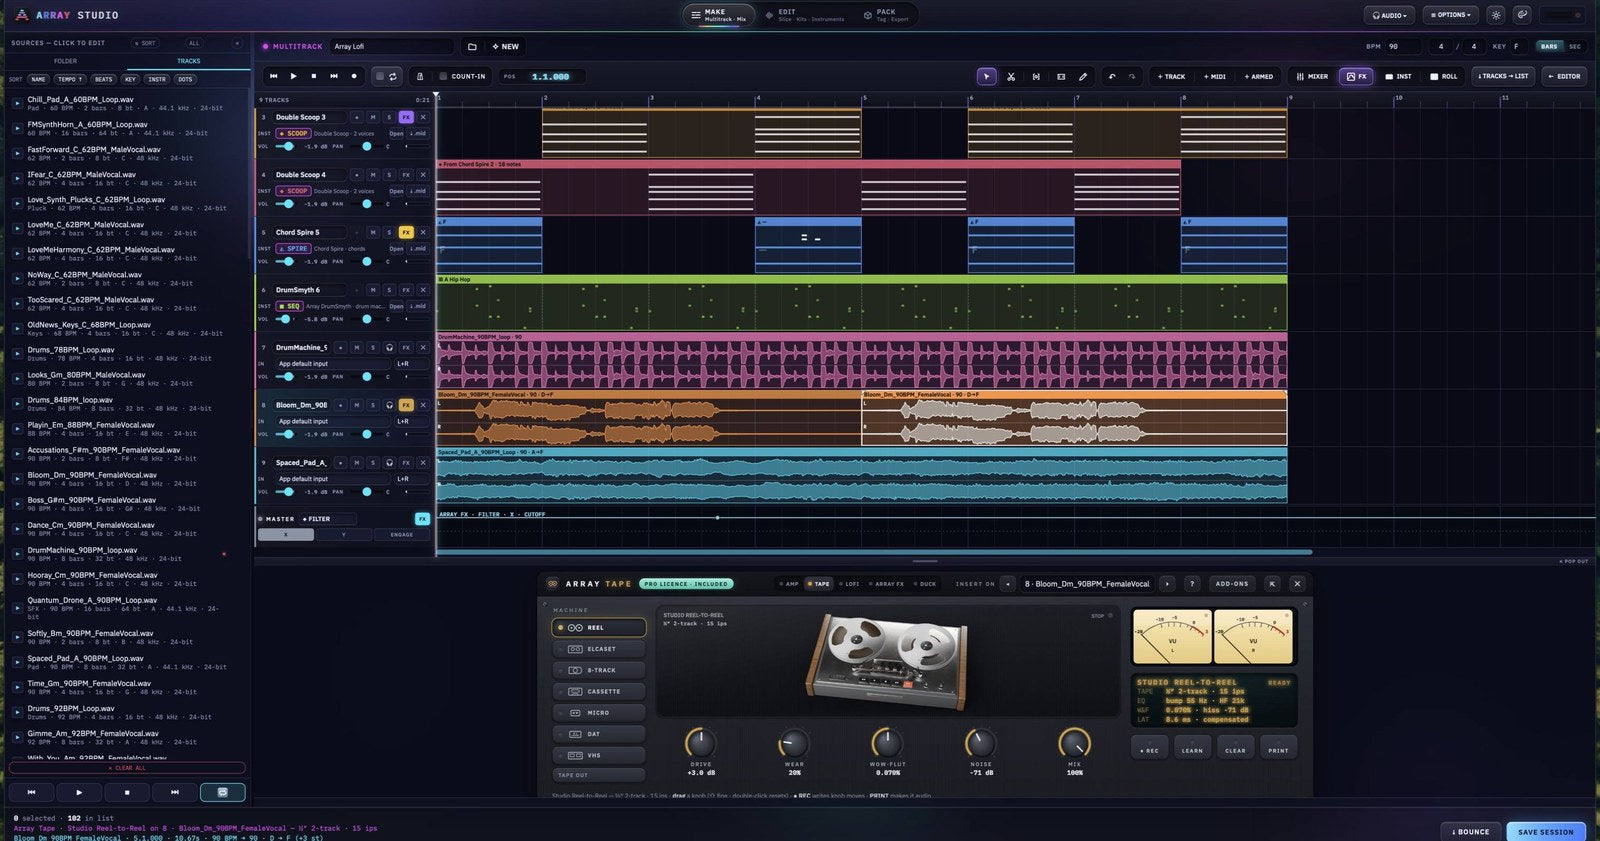Click the main transport record icon
Viewport: 1600px width, 841px height.
354,76
